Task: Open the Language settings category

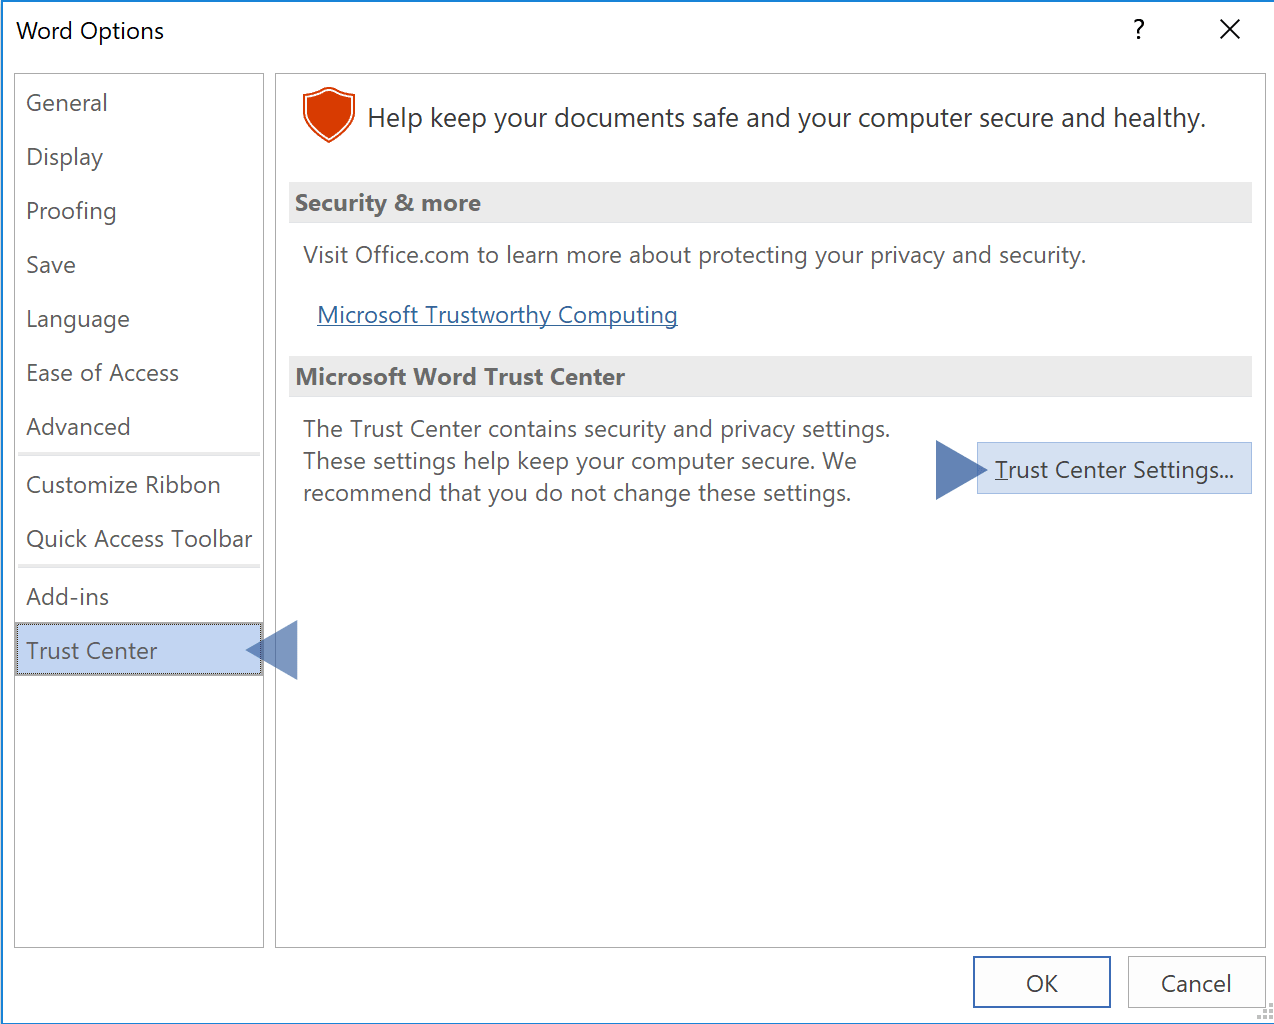Action: (78, 319)
